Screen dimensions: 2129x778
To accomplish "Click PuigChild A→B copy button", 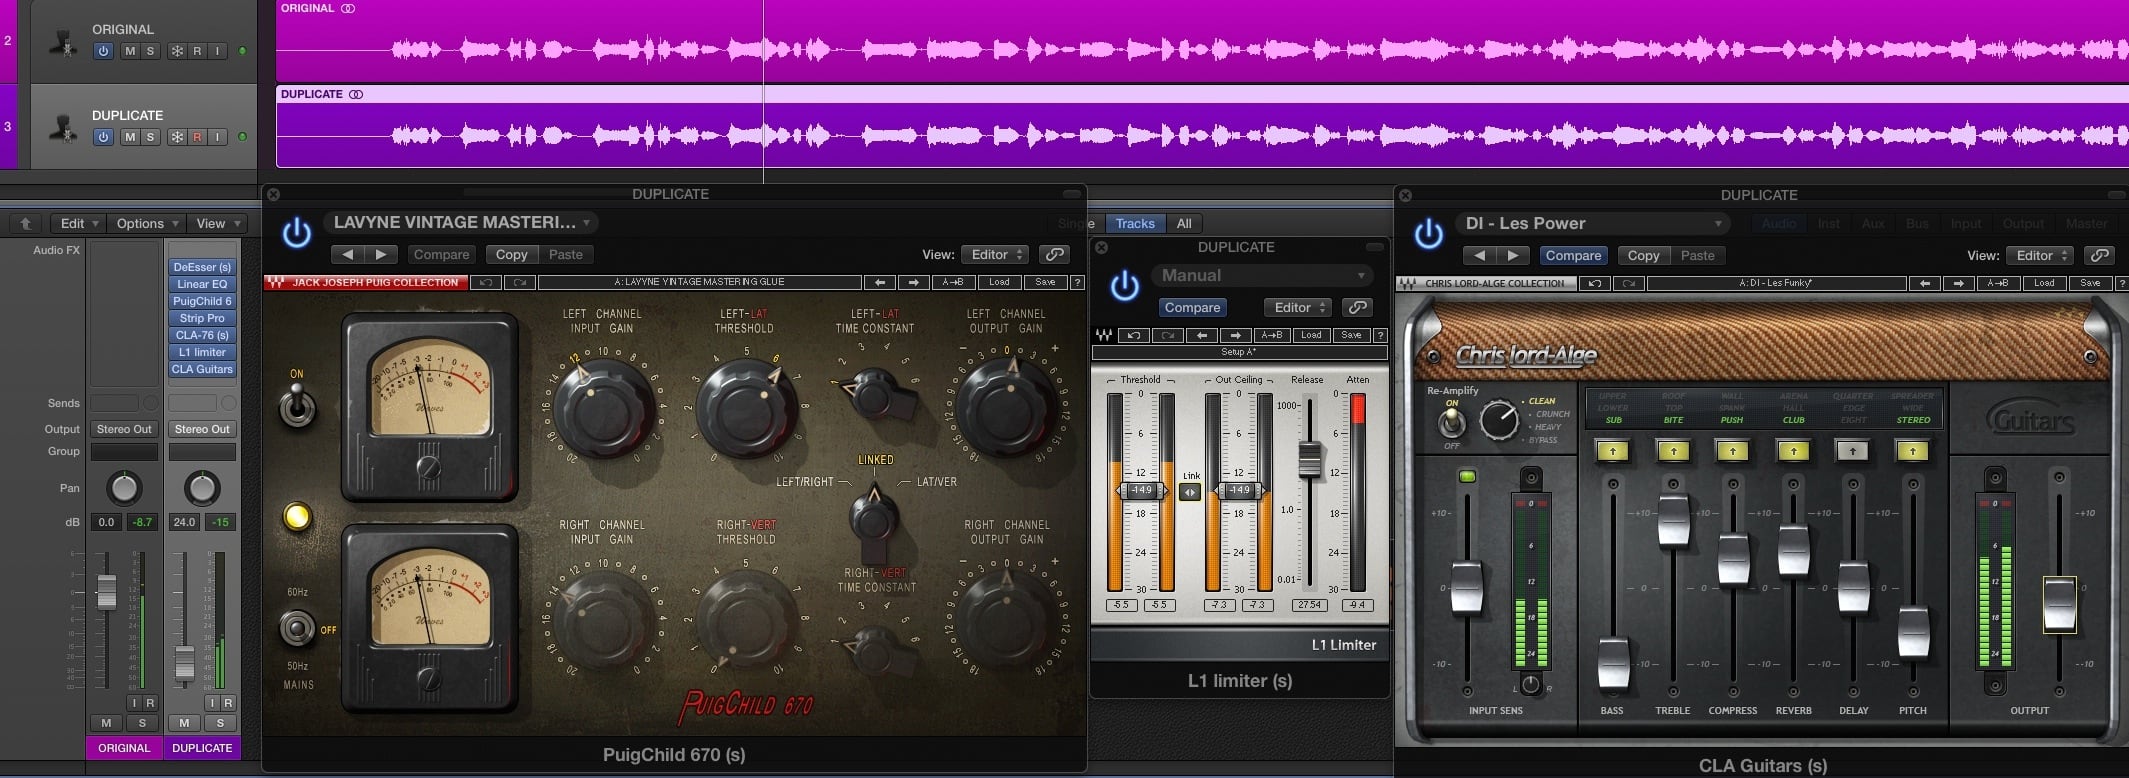I will coord(953,283).
